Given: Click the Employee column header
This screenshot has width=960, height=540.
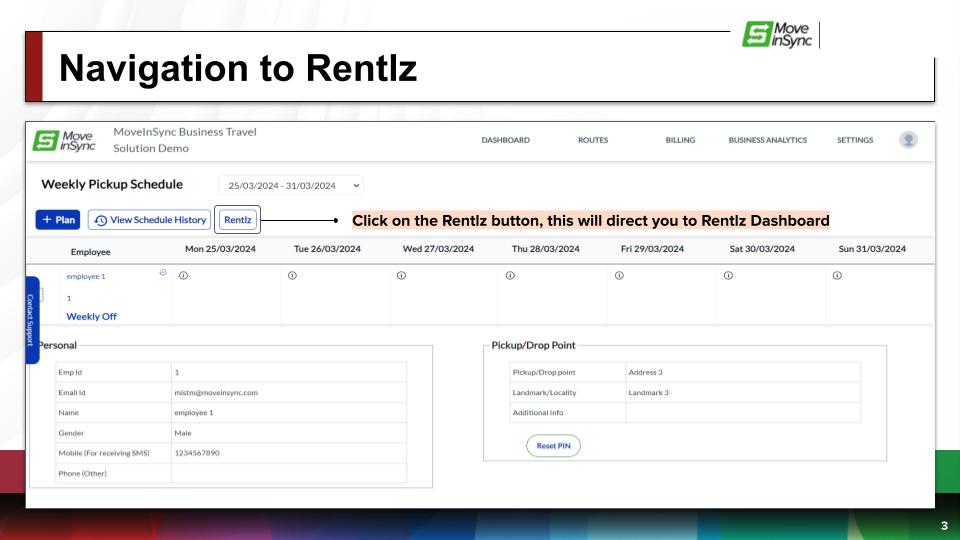Looking at the screenshot, I should click(x=91, y=252).
